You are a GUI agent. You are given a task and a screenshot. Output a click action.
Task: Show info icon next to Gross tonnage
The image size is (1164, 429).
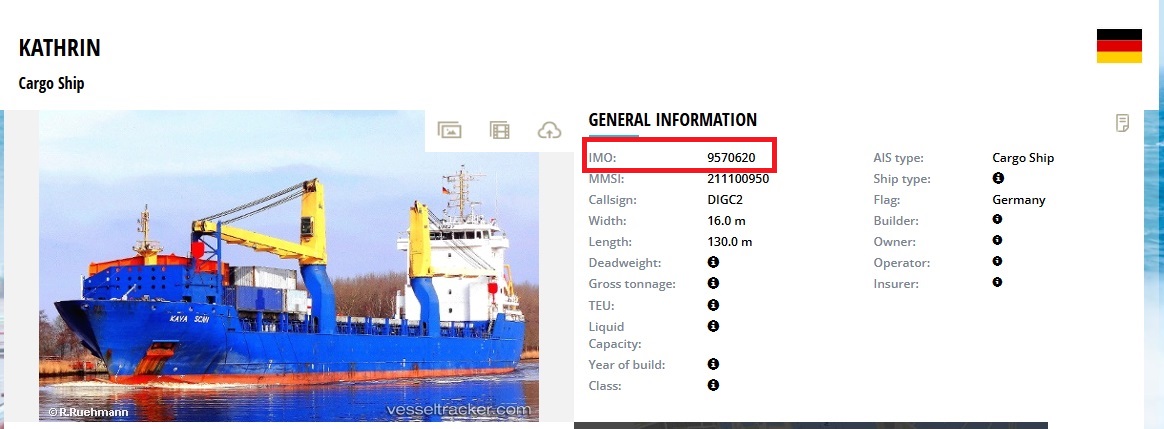tap(713, 283)
